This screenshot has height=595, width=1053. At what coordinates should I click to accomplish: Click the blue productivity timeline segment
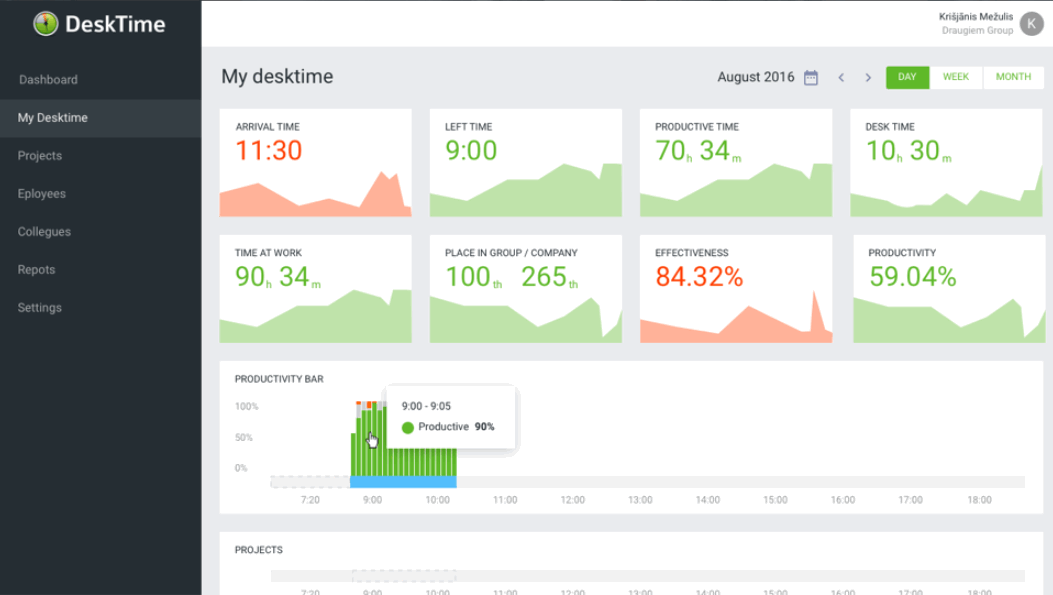coord(403,482)
